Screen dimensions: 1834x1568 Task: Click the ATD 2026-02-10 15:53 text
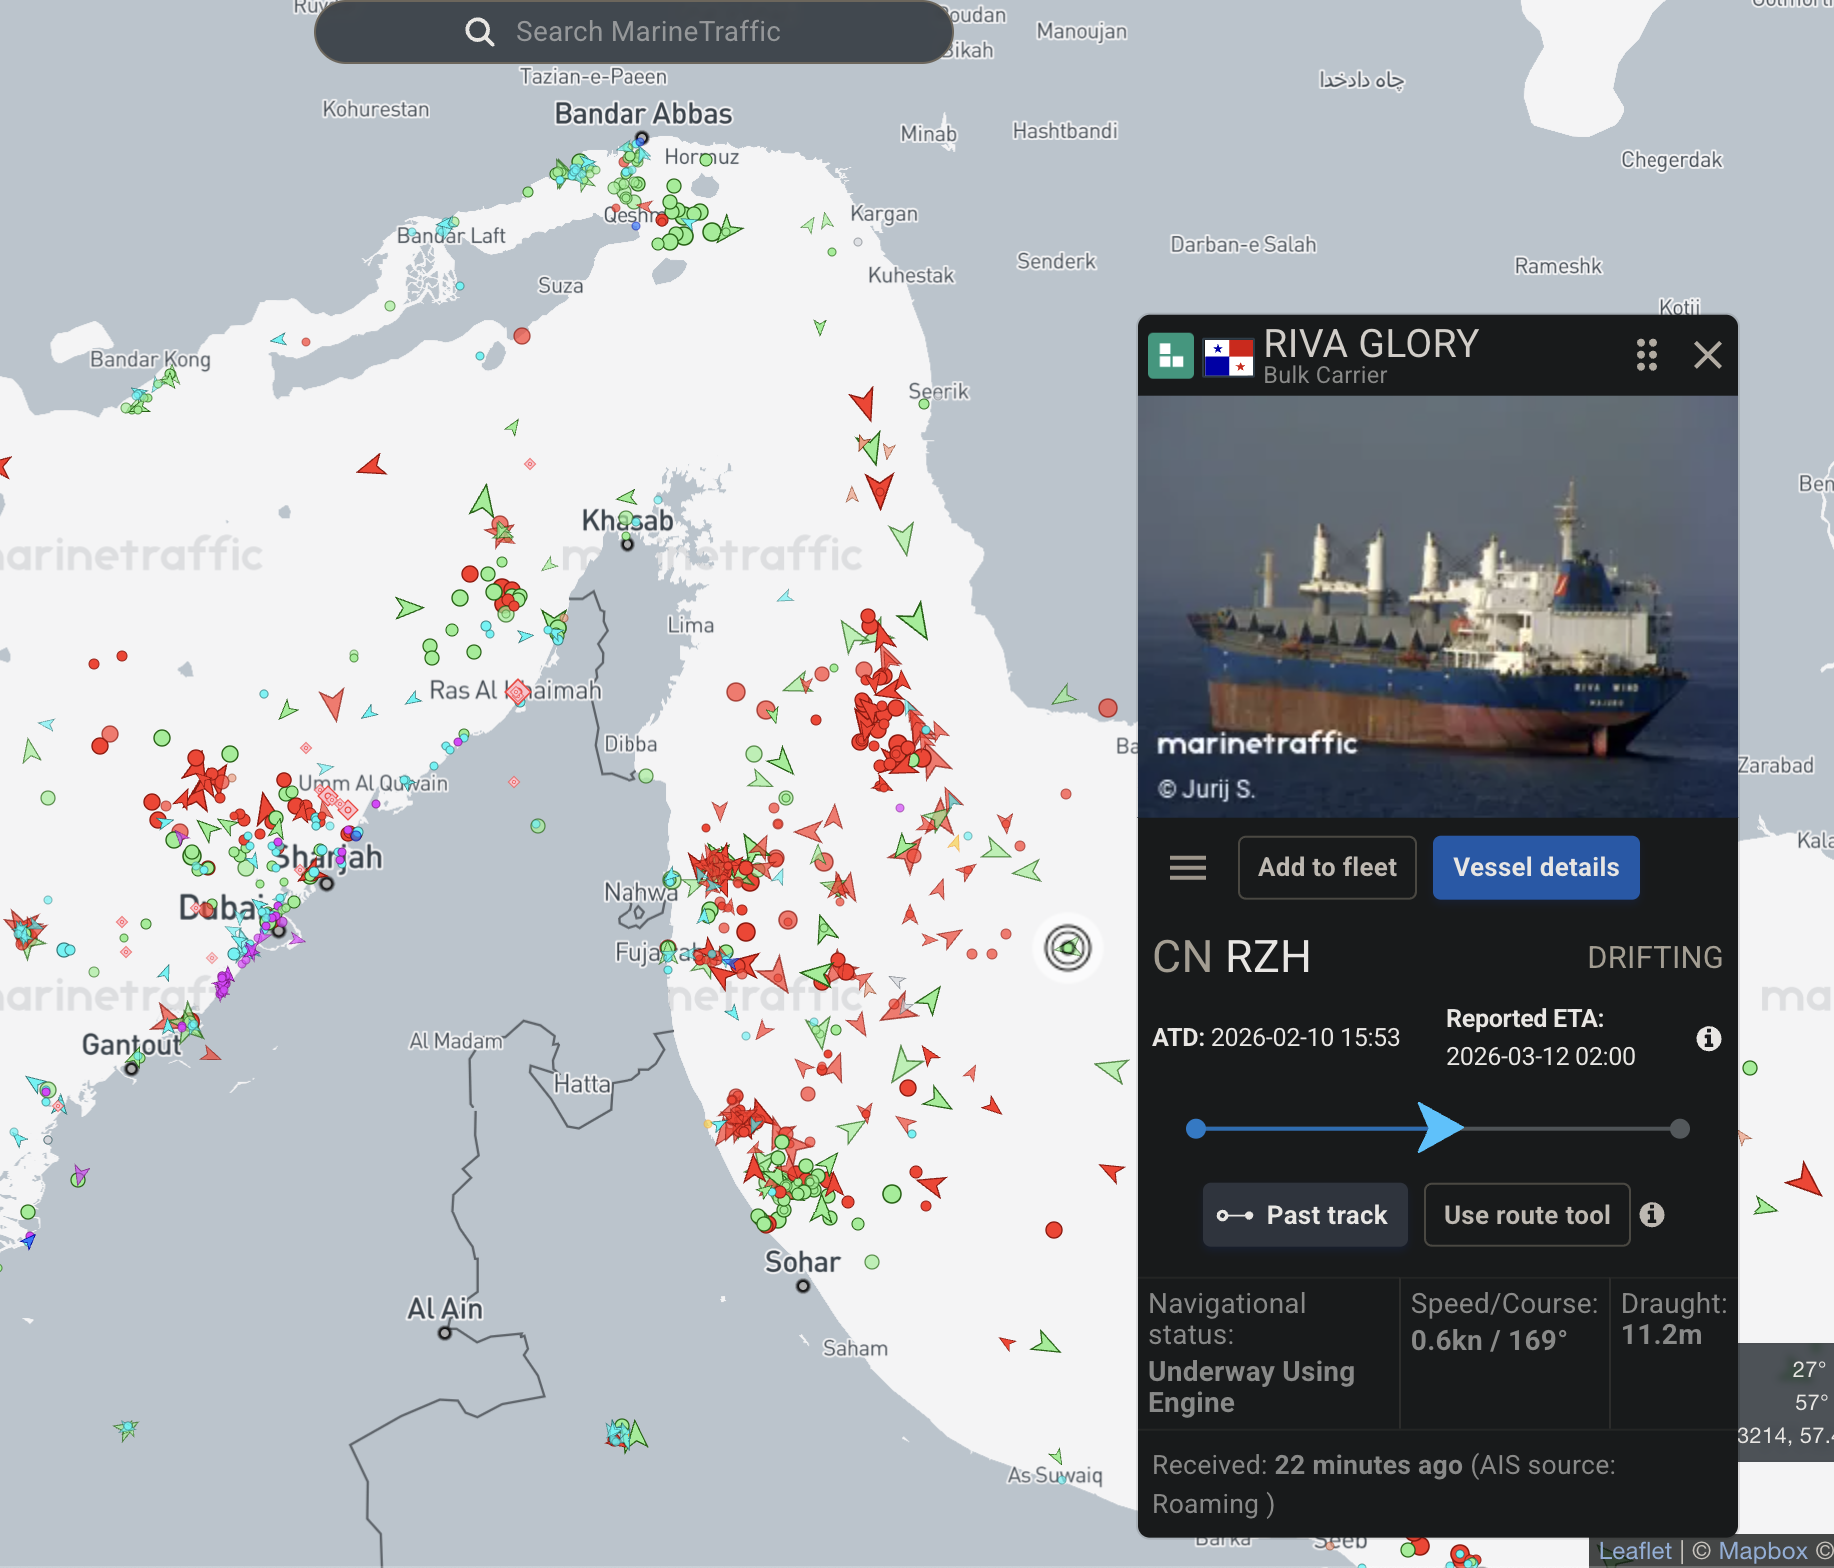[1276, 1037]
